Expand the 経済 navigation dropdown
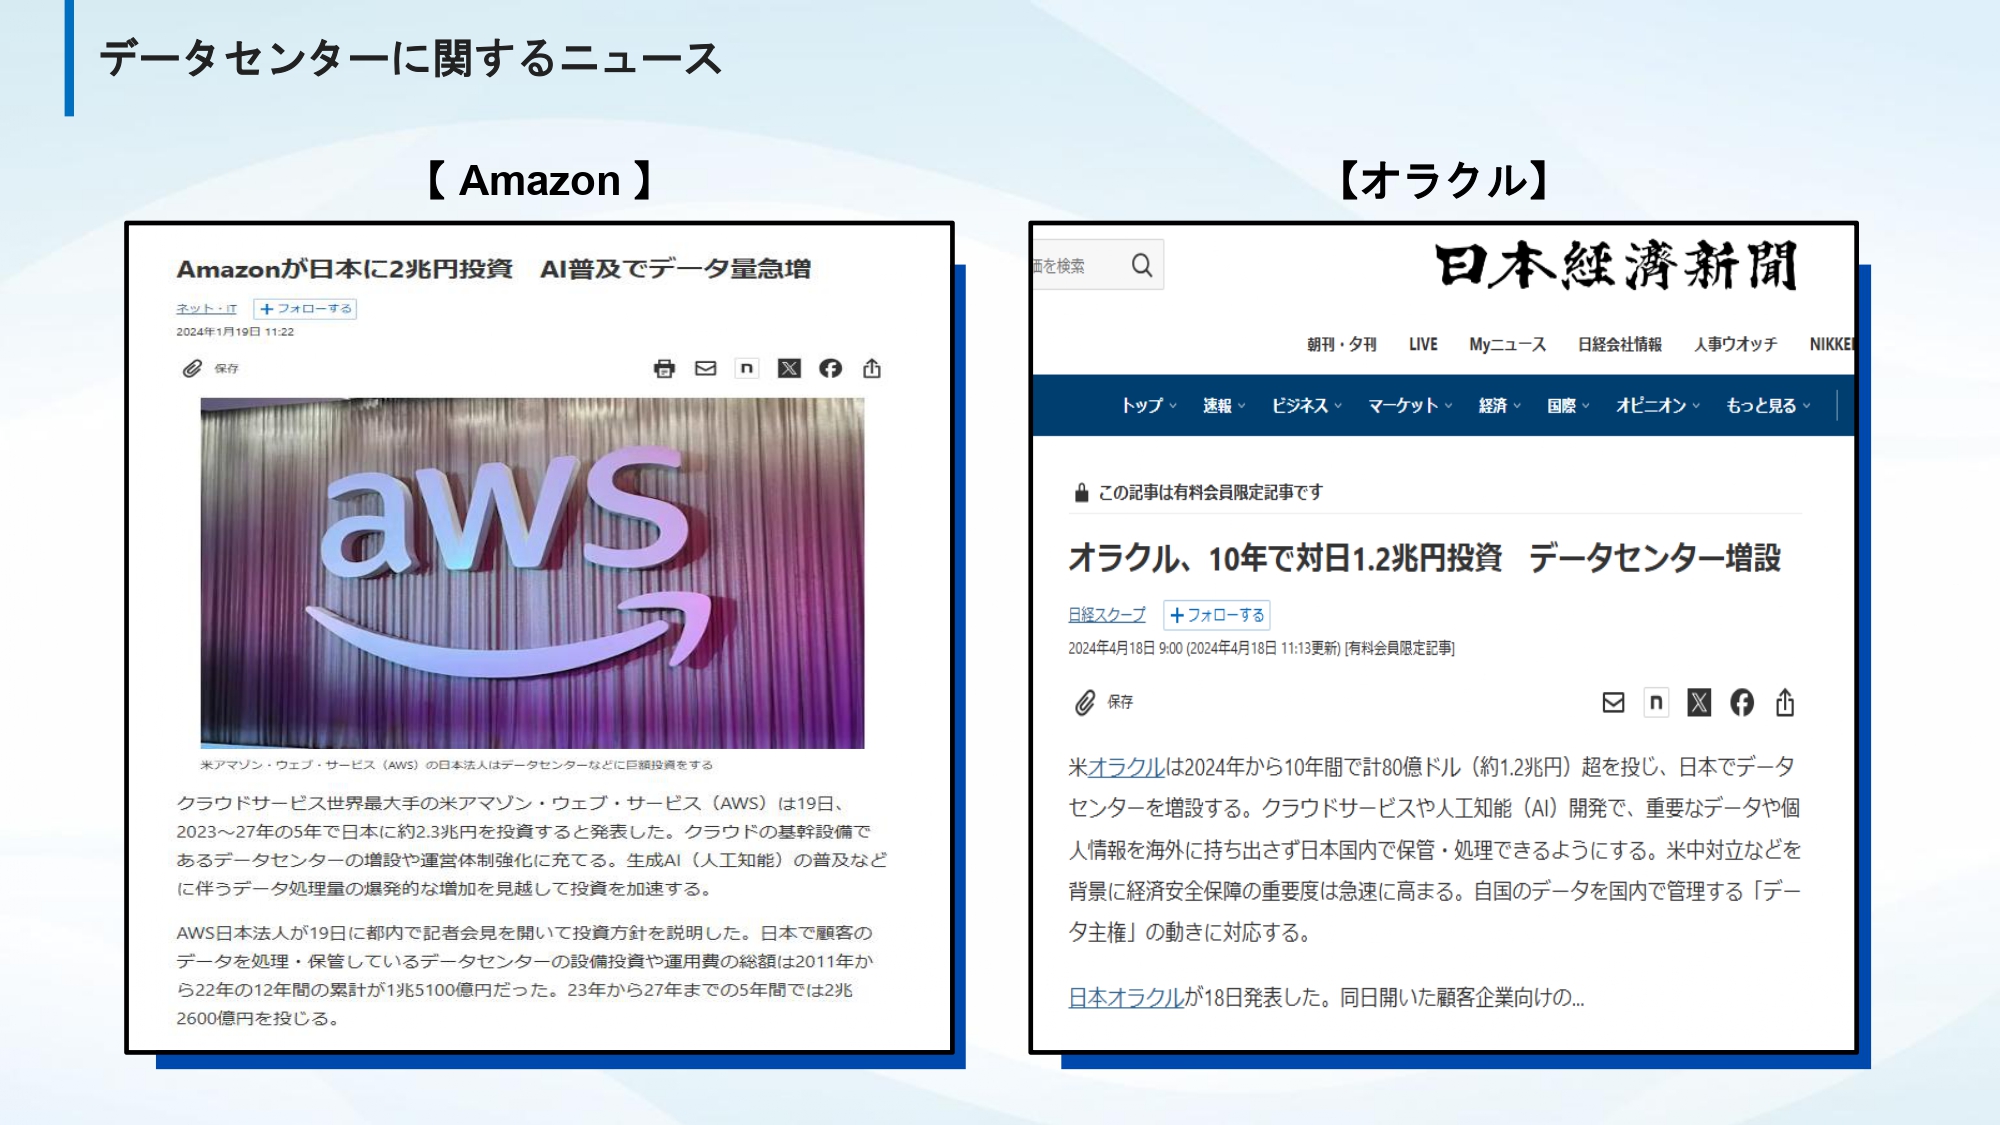The width and height of the screenshot is (2000, 1125). pos(1500,405)
